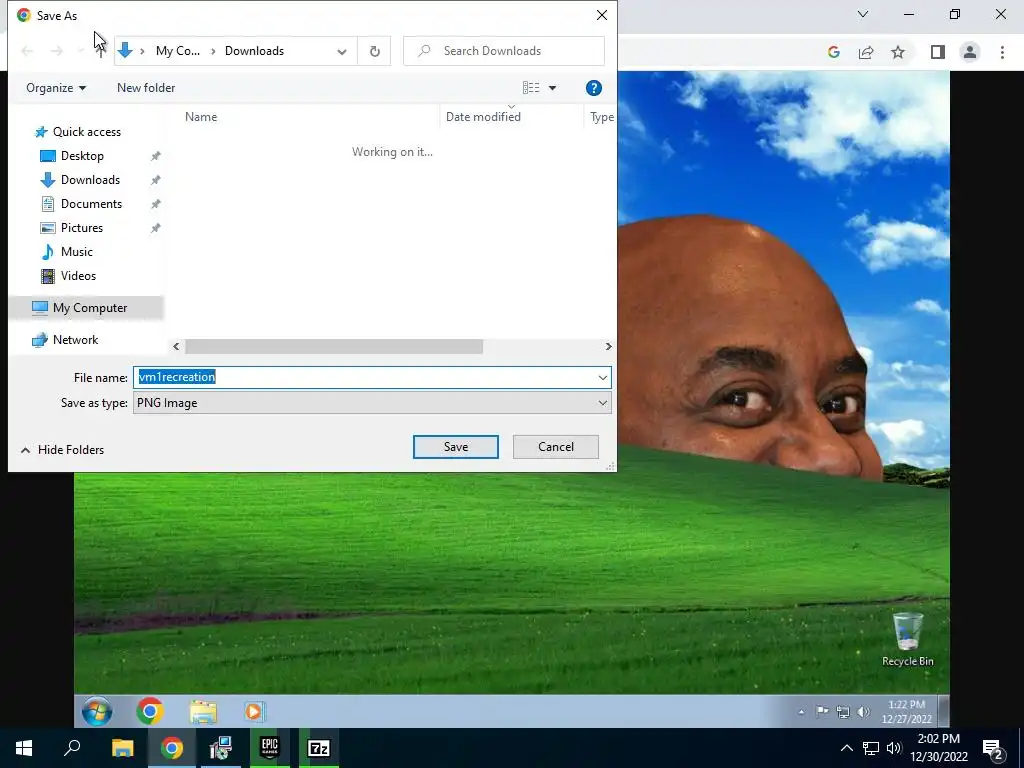Open Epic Games launcher on the taskbar
The height and width of the screenshot is (768, 1024).
click(x=270, y=748)
